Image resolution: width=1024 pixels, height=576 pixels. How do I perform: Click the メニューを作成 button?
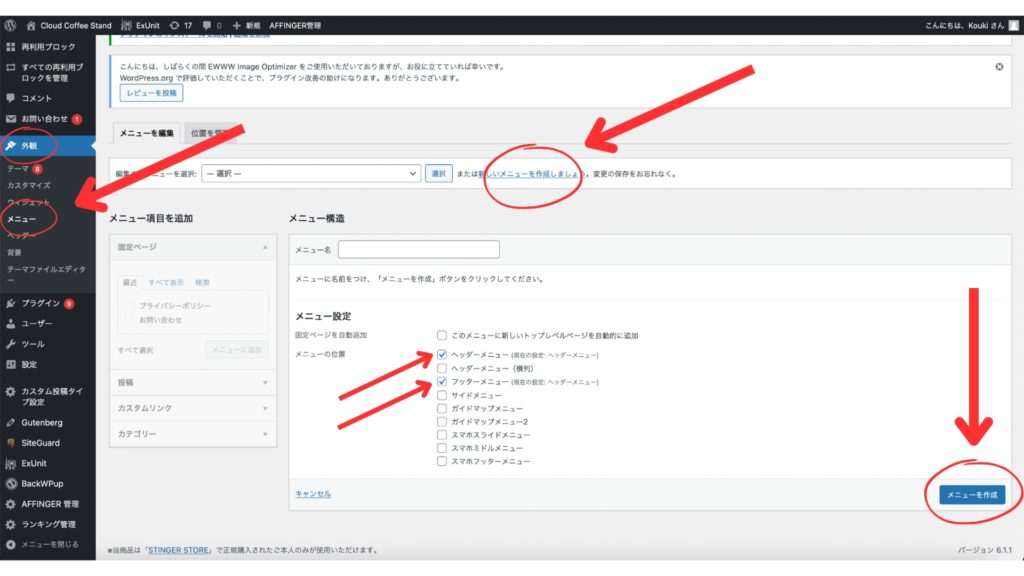[972, 494]
